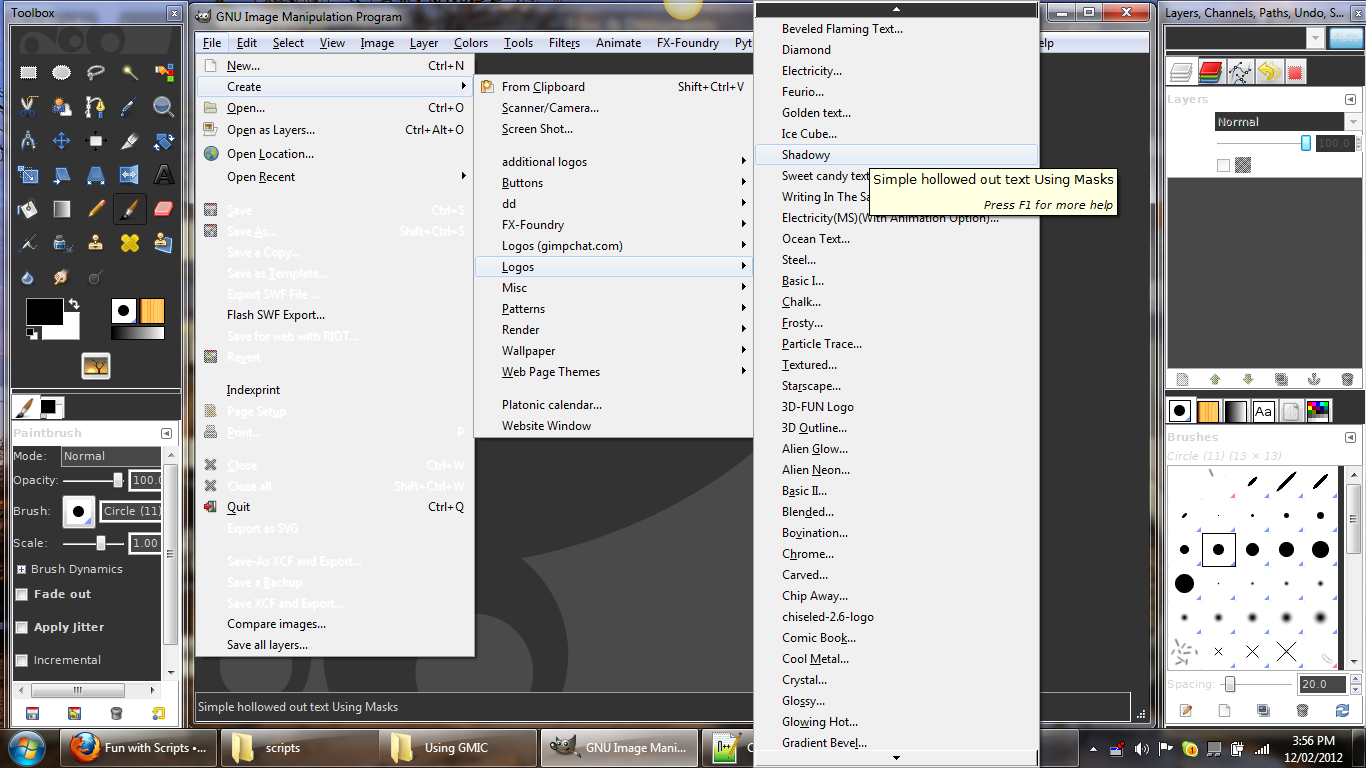
Task: Open the Fonts tab in Brushes dock
Action: (1264, 411)
